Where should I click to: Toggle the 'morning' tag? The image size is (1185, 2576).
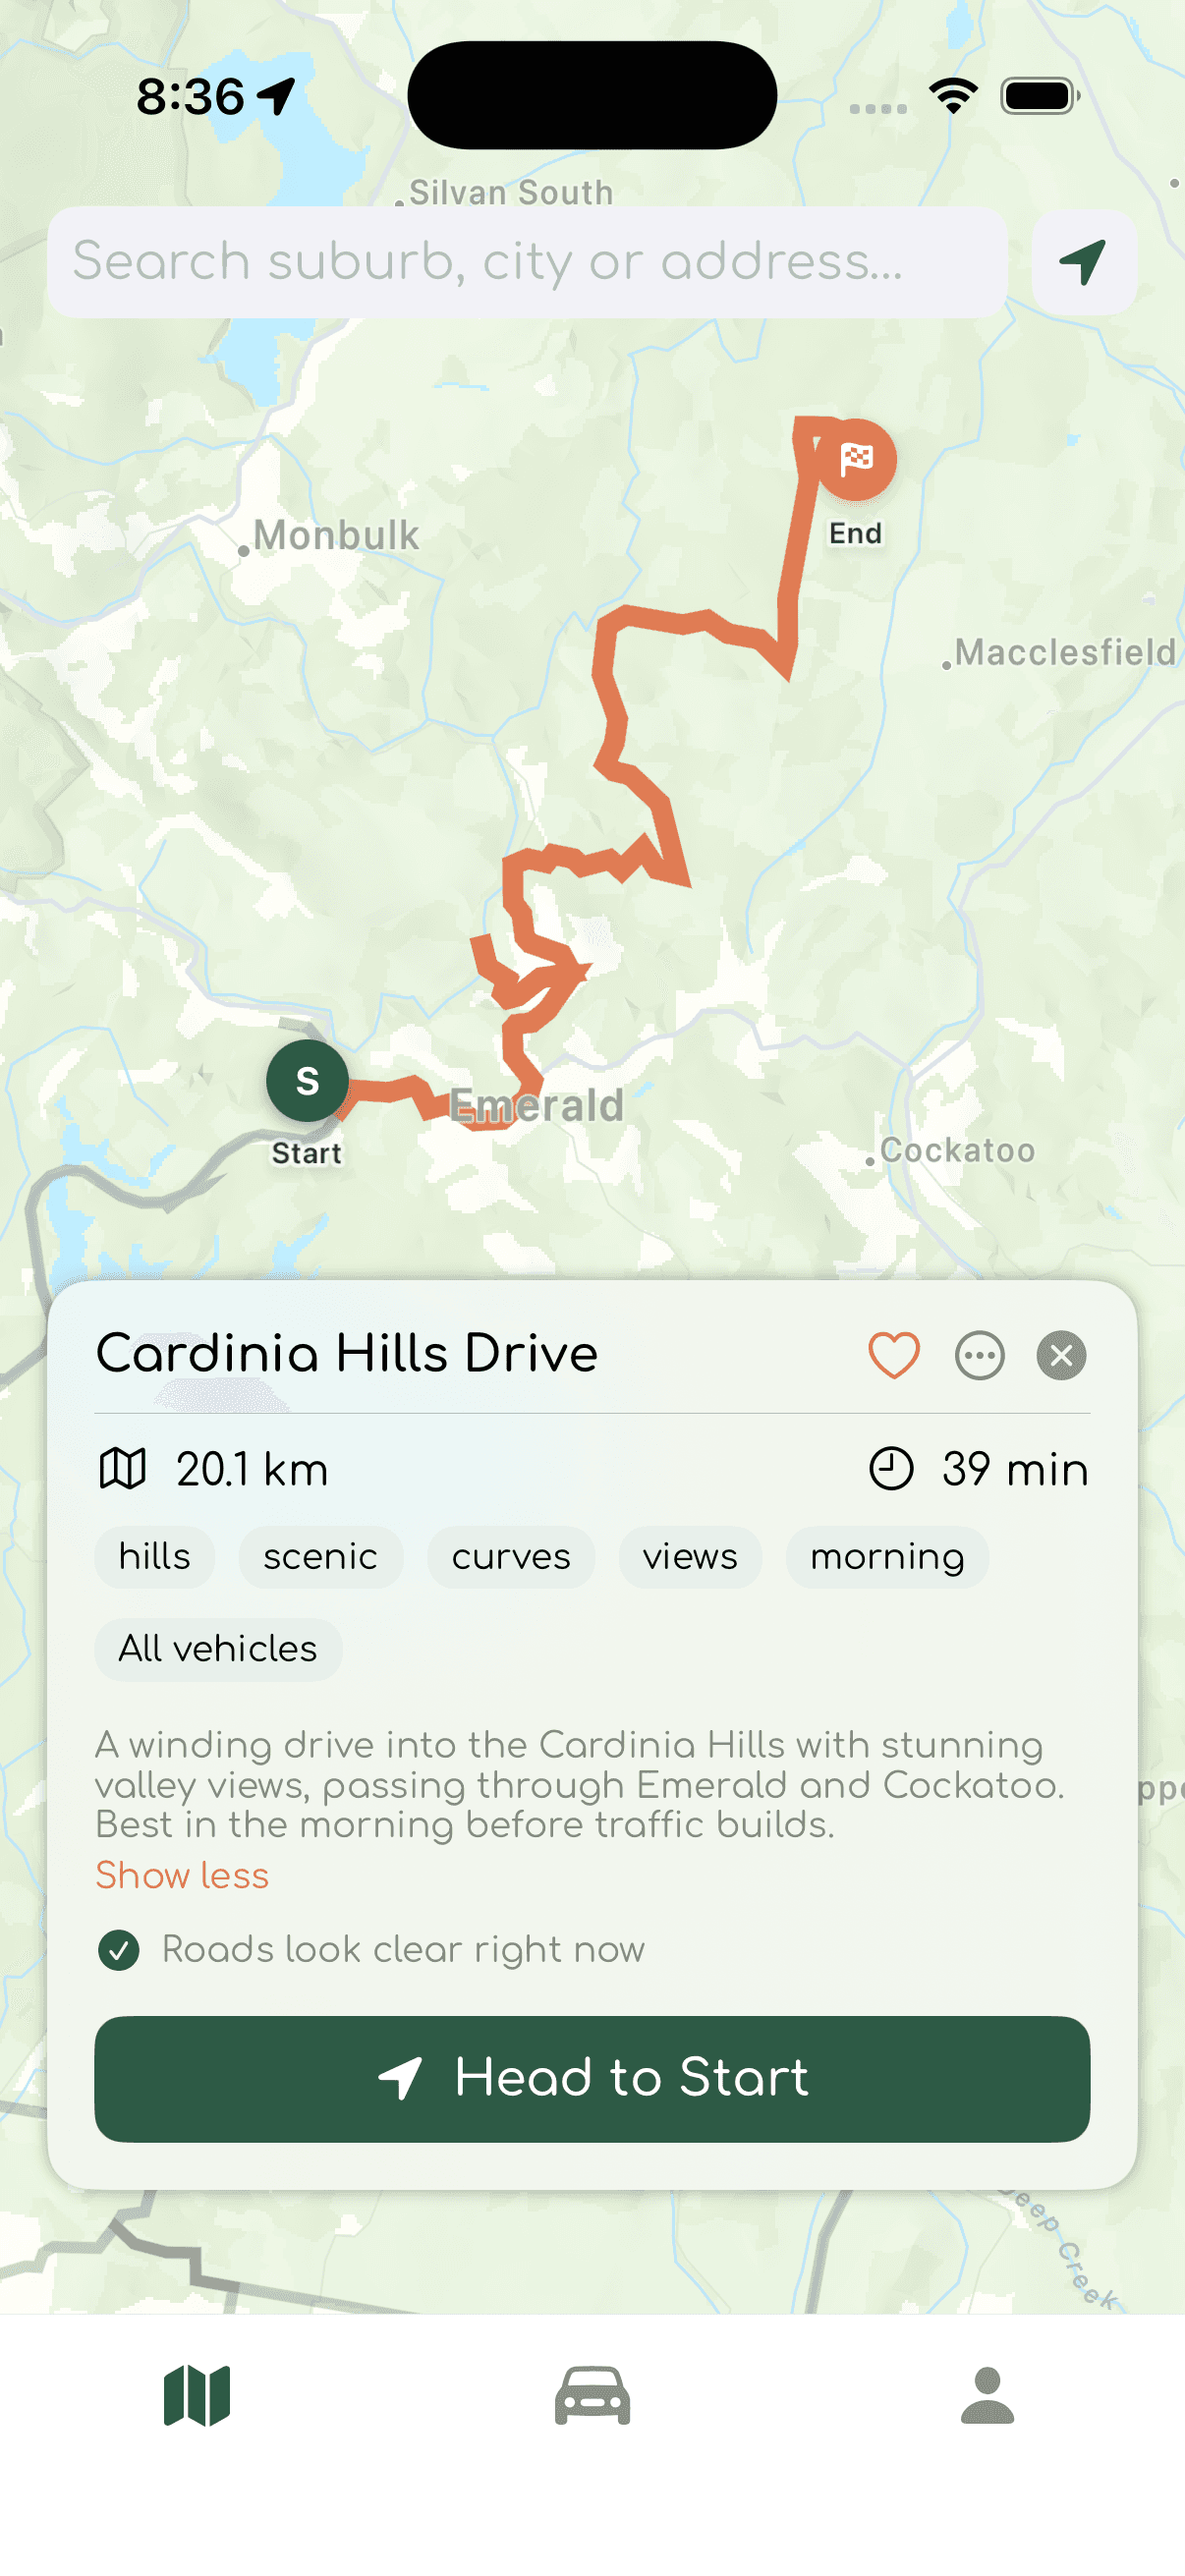coord(886,1556)
